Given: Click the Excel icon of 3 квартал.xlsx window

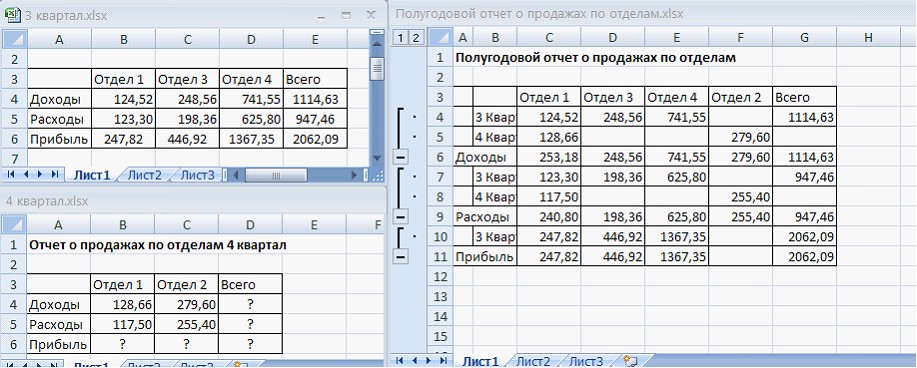Looking at the screenshot, I should pyautogui.click(x=13, y=15).
